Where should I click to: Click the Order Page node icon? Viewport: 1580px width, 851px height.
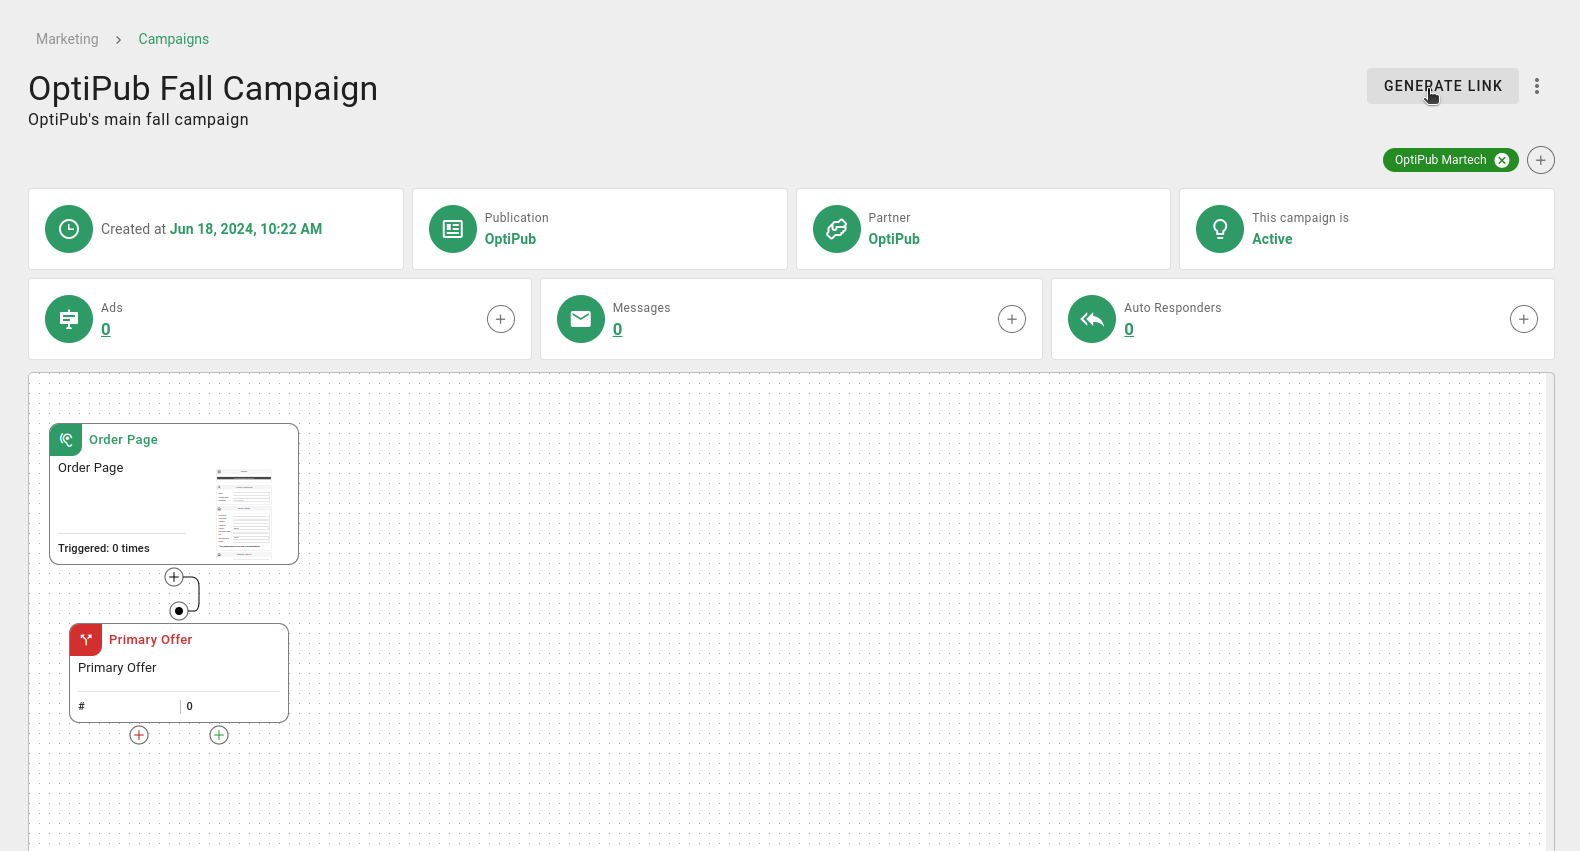click(x=66, y=440)
